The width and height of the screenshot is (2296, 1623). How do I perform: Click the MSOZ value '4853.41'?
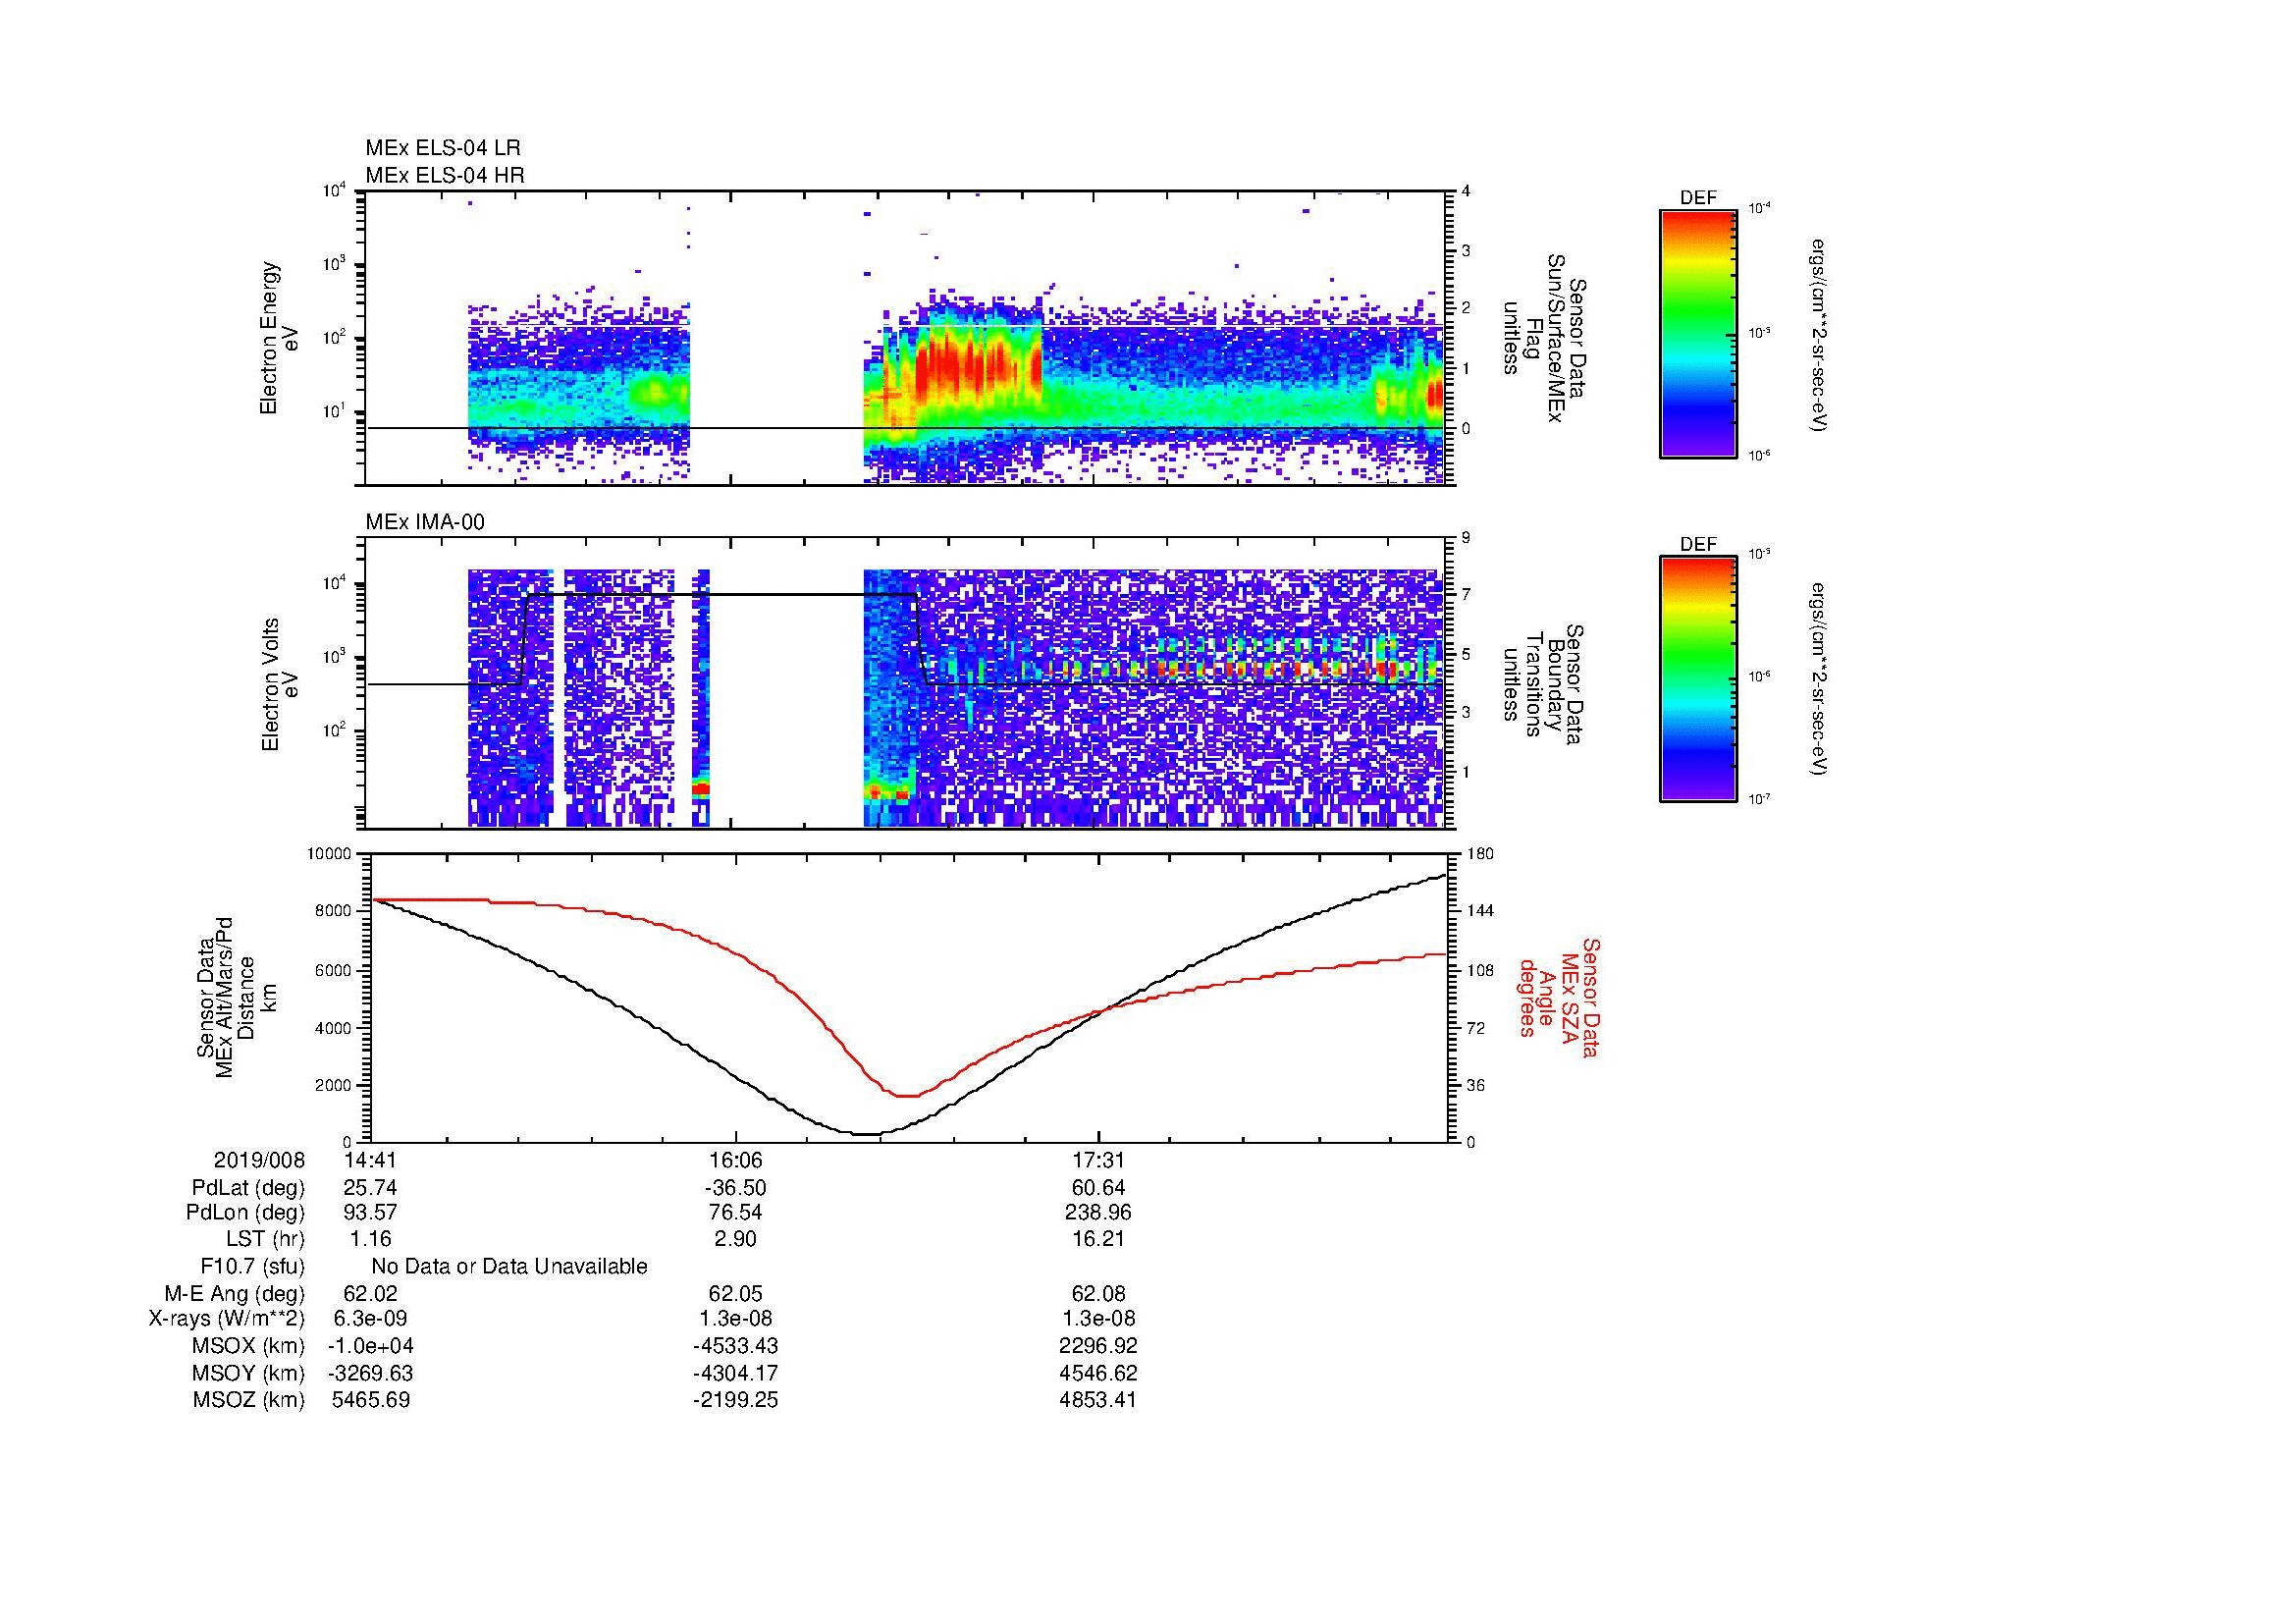tap(1098, 1400)
